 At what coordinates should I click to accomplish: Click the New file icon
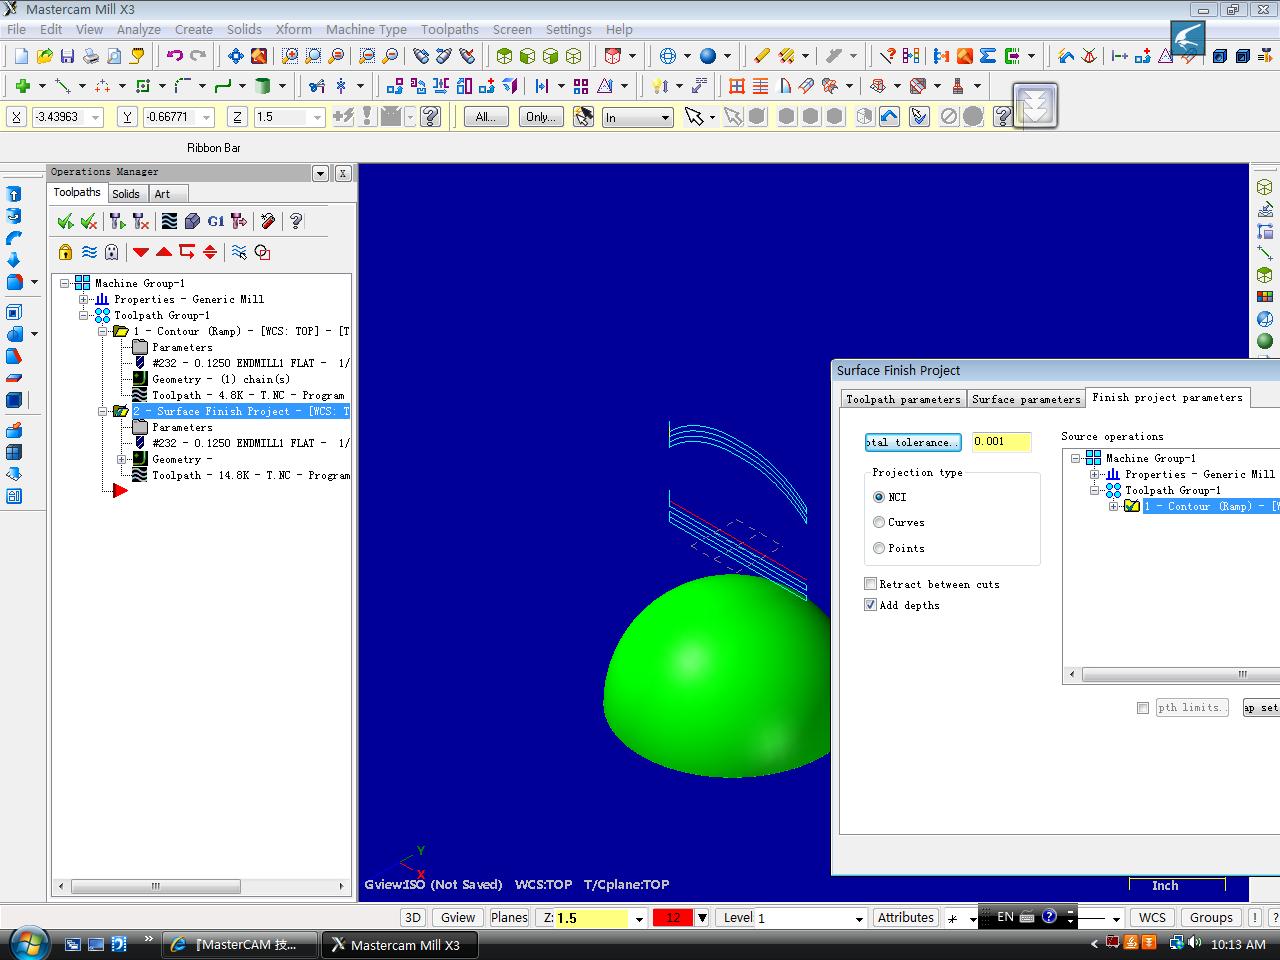[21, 56]
